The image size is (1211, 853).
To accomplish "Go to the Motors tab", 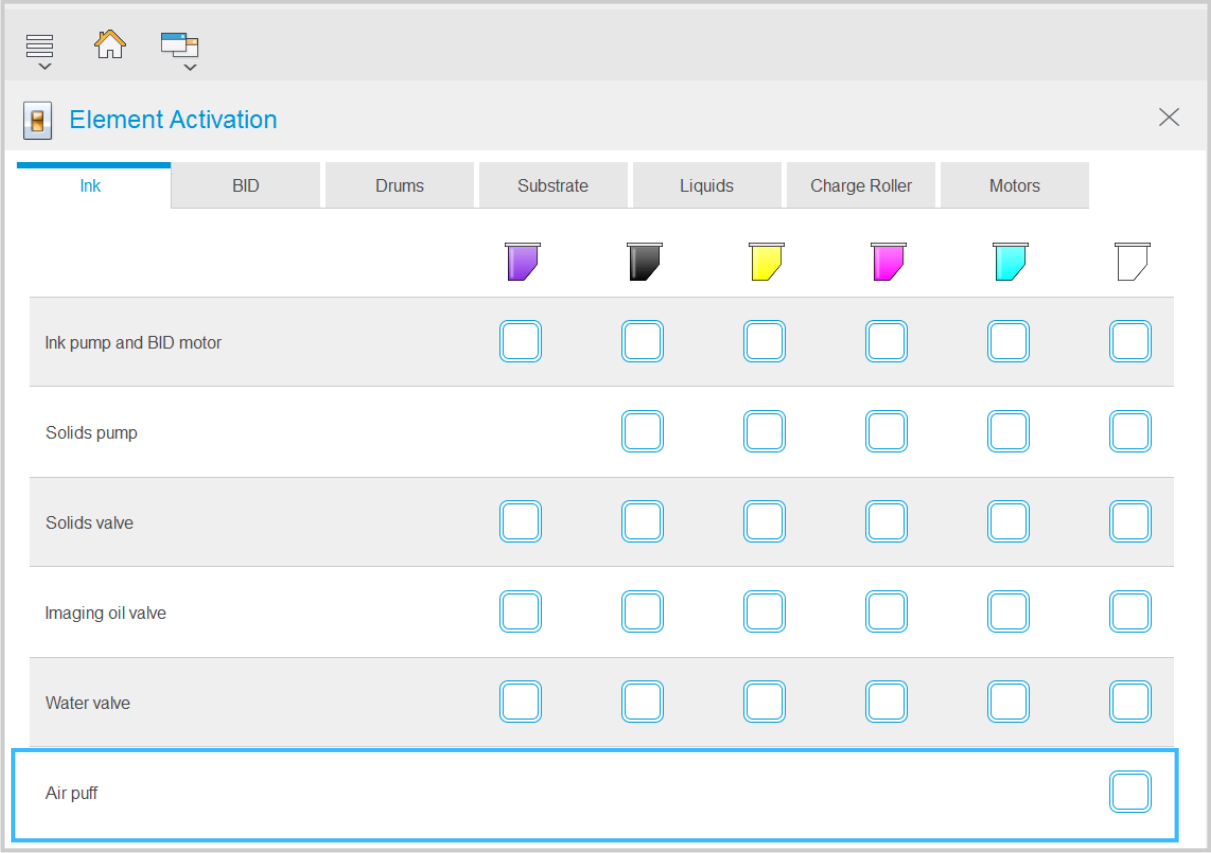I will click(1015, 186).
